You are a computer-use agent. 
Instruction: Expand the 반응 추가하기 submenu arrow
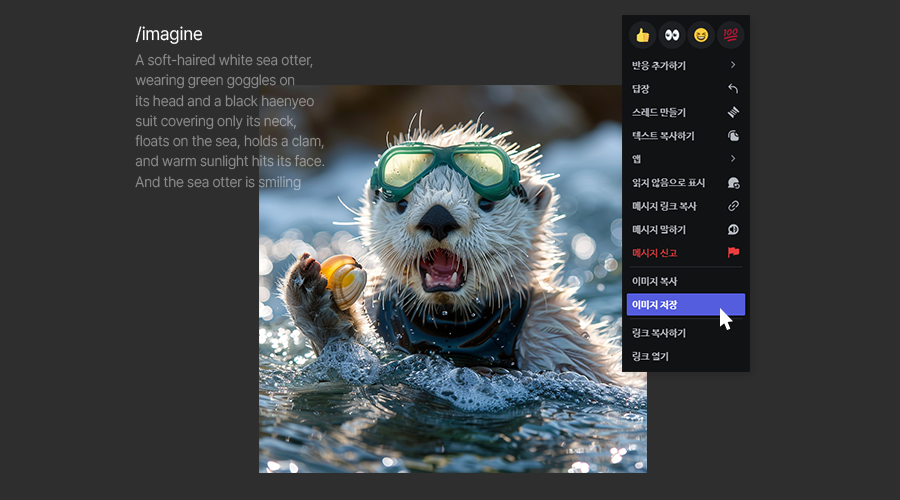click(733, 65)
